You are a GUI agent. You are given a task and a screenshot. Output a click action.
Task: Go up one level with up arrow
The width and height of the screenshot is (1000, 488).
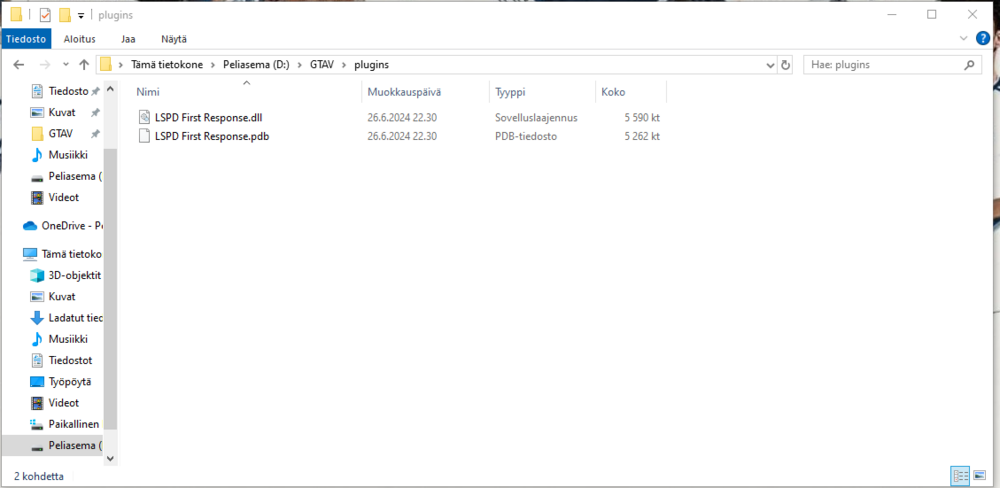click(x=84, y=64)
